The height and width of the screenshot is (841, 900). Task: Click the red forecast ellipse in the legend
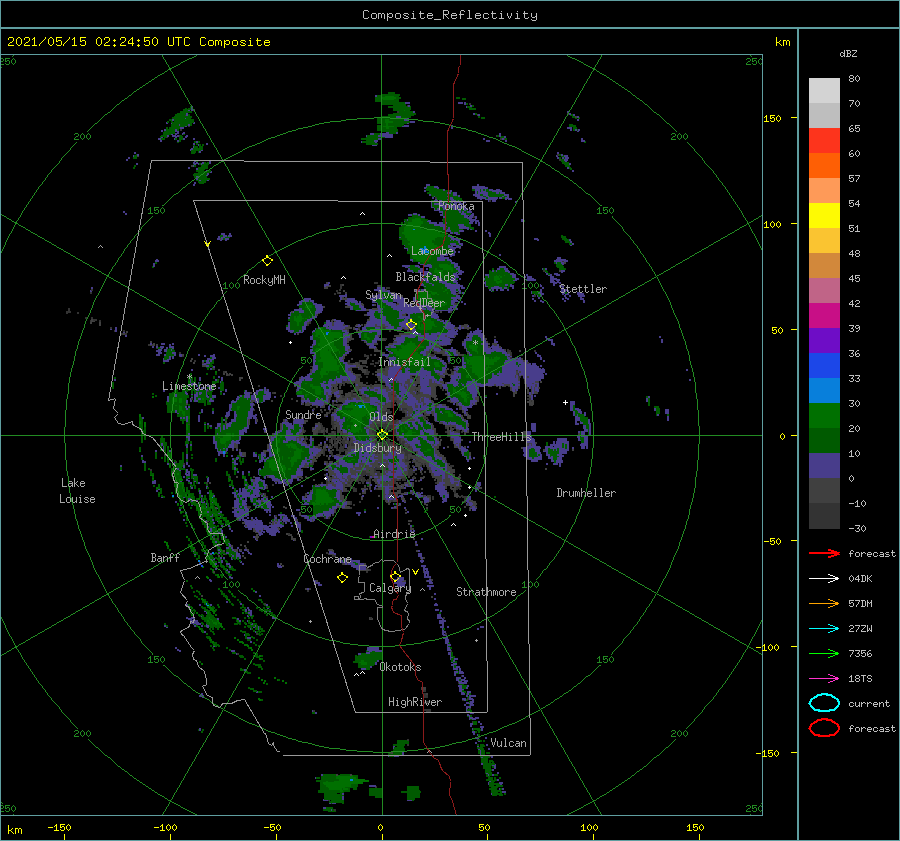[x=824, y=728]
